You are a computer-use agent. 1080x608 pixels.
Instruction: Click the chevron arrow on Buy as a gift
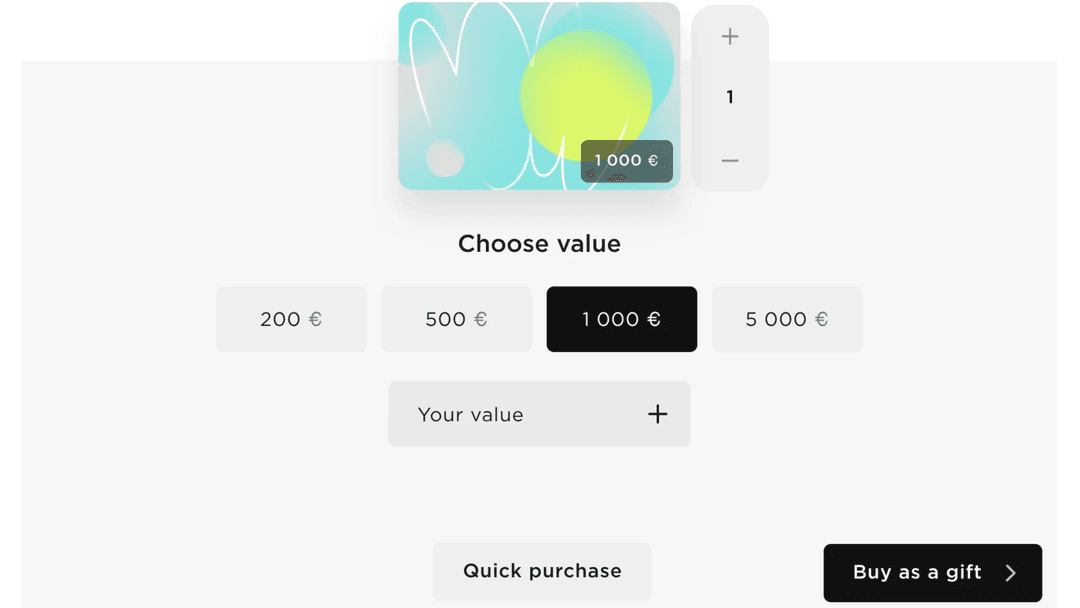pos(1009,572)
